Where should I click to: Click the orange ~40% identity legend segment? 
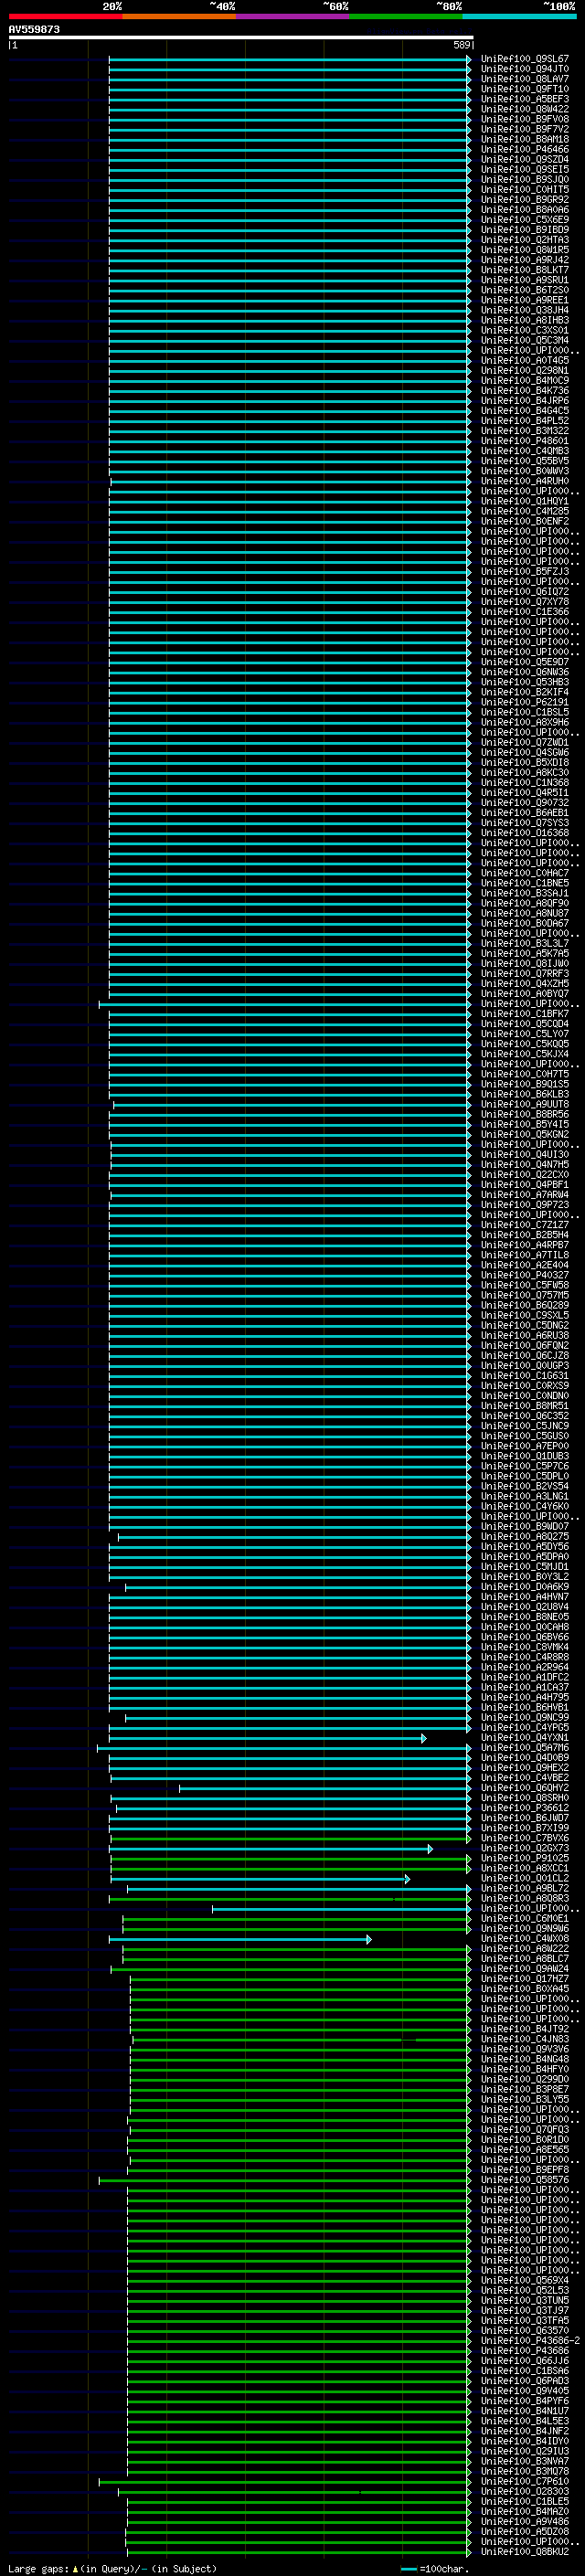click(x=179, y=16)
